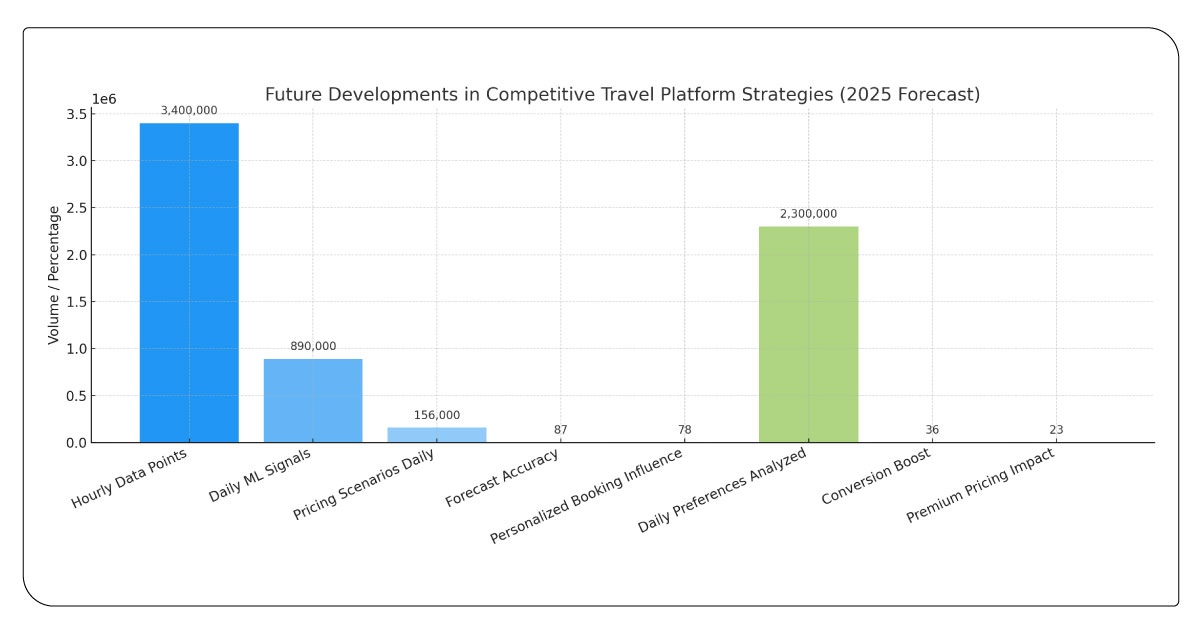This screenshot has height=634, width=1202.
Task: Click the 3,400,000 value label
Action: 188,112
